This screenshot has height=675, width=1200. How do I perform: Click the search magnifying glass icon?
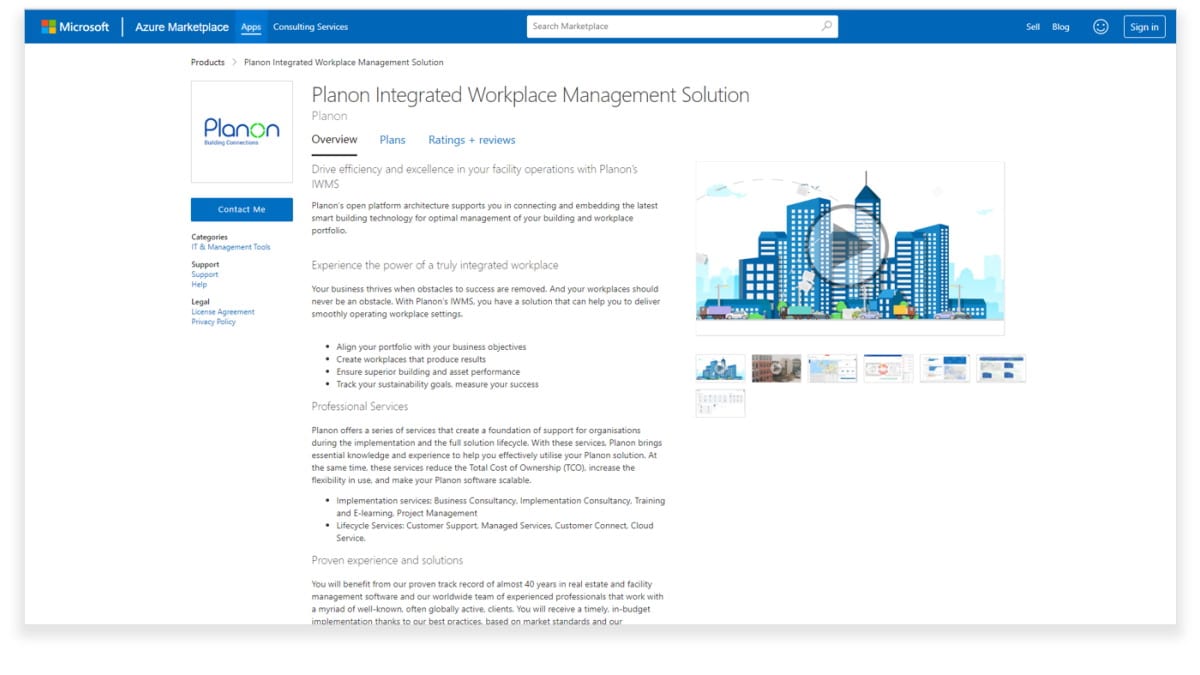(x=826, y=26)
